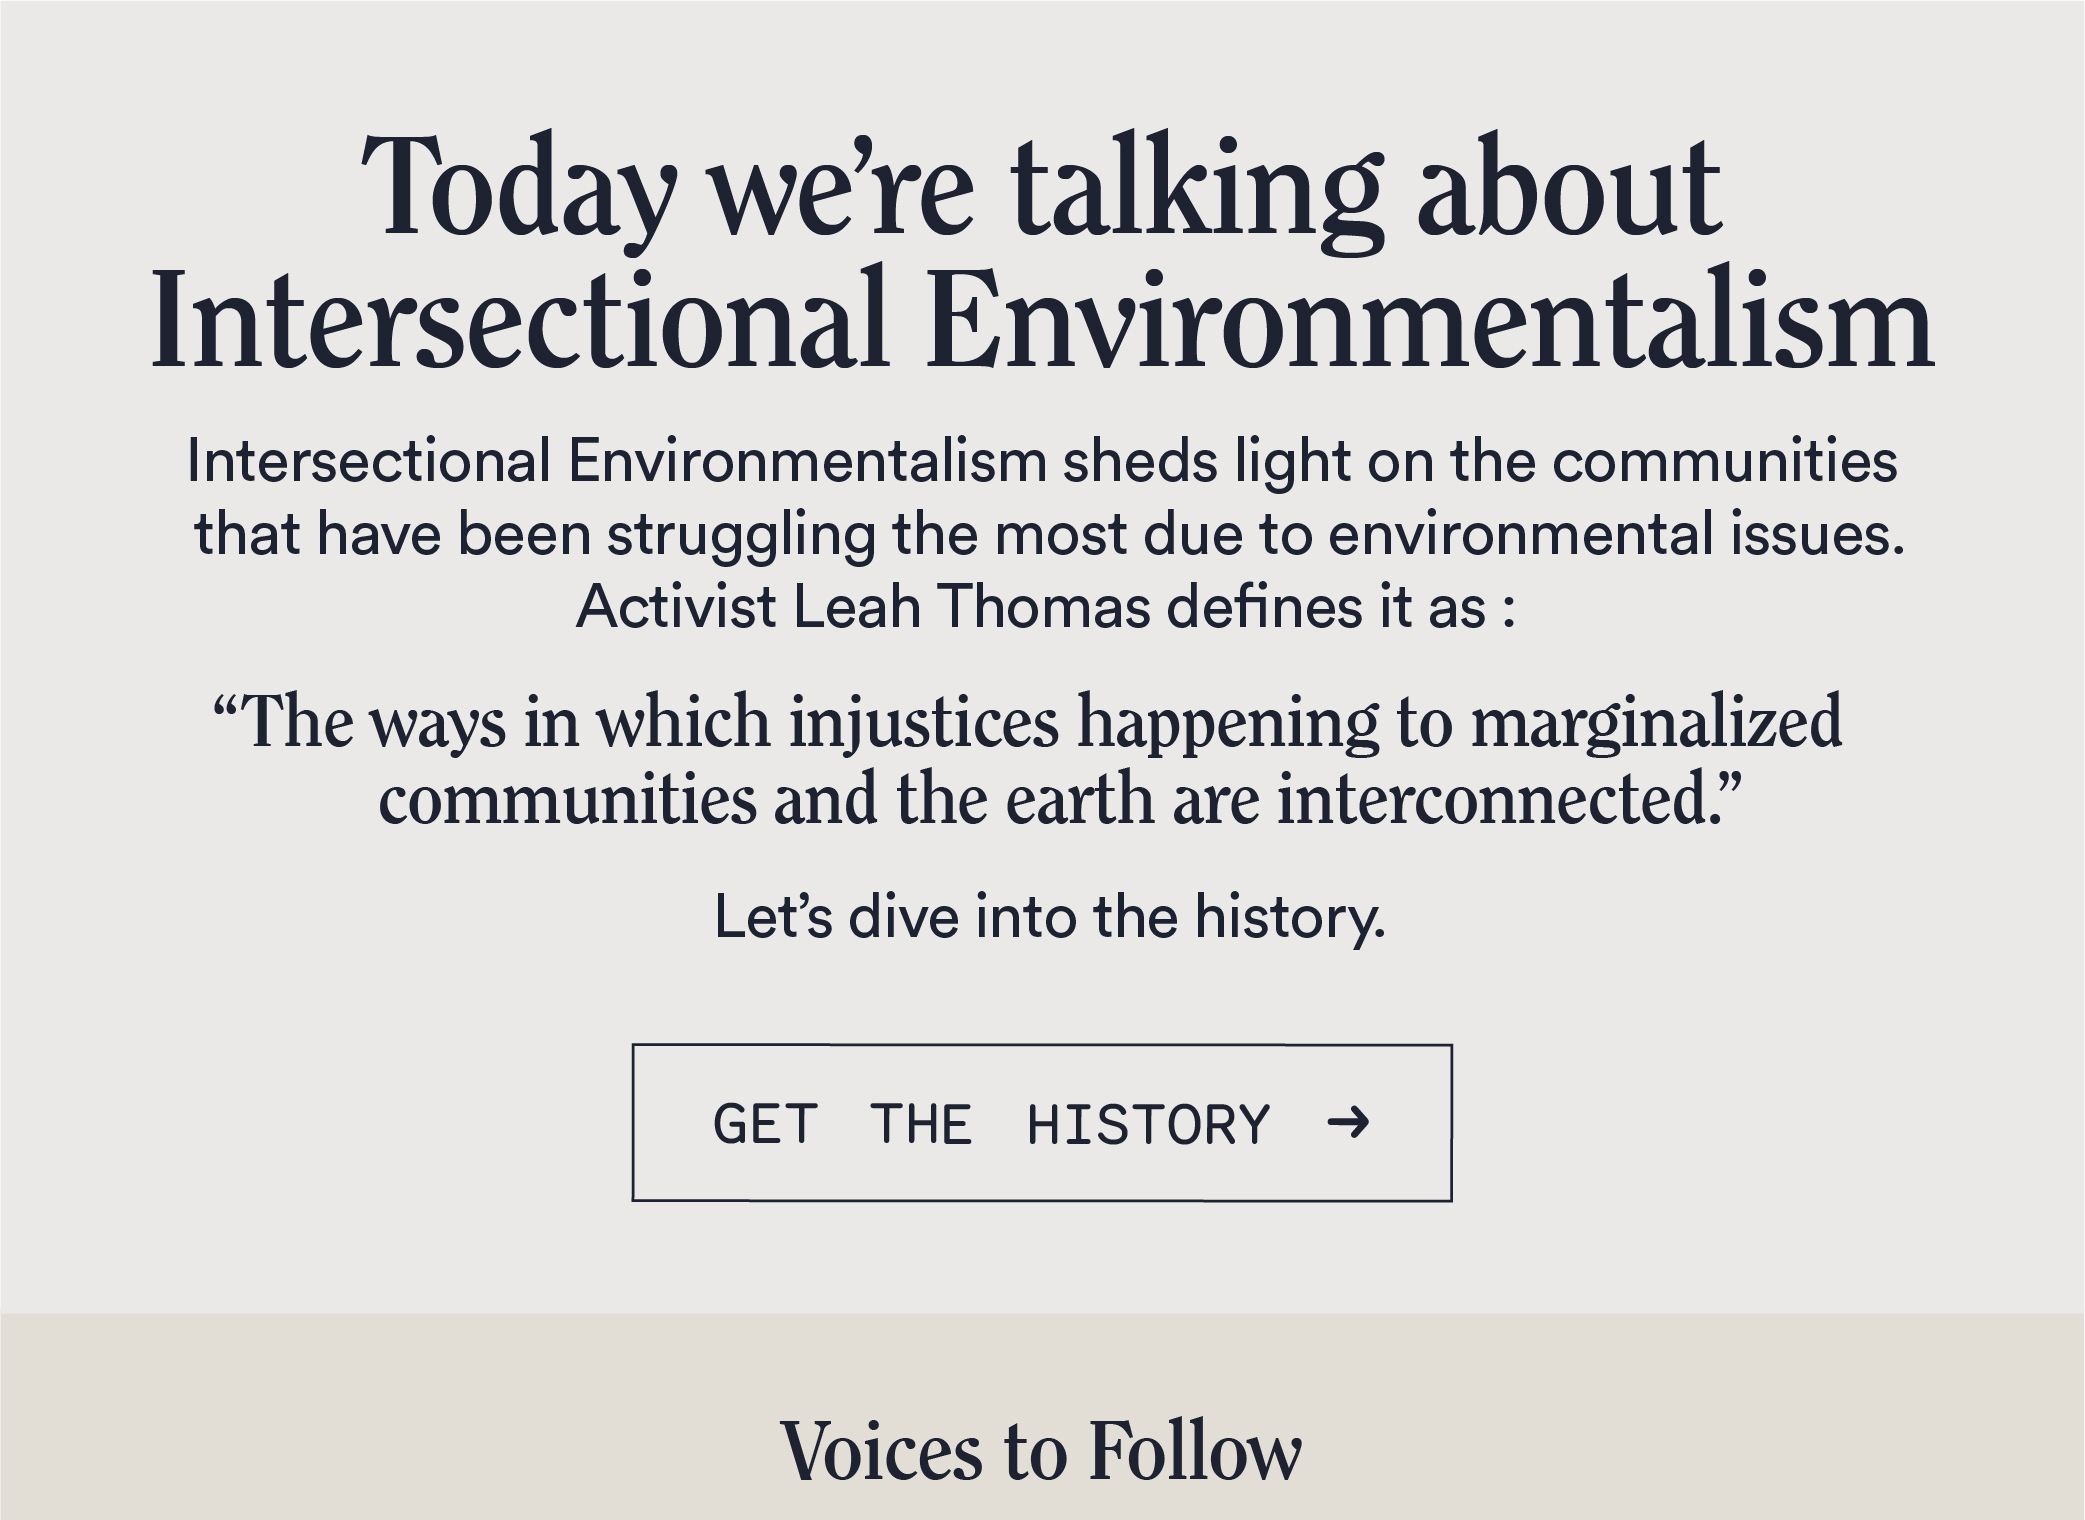Click the word "marginalized" in the quote
This screenshot has height=1520, width=2085.
point(1656,723)
